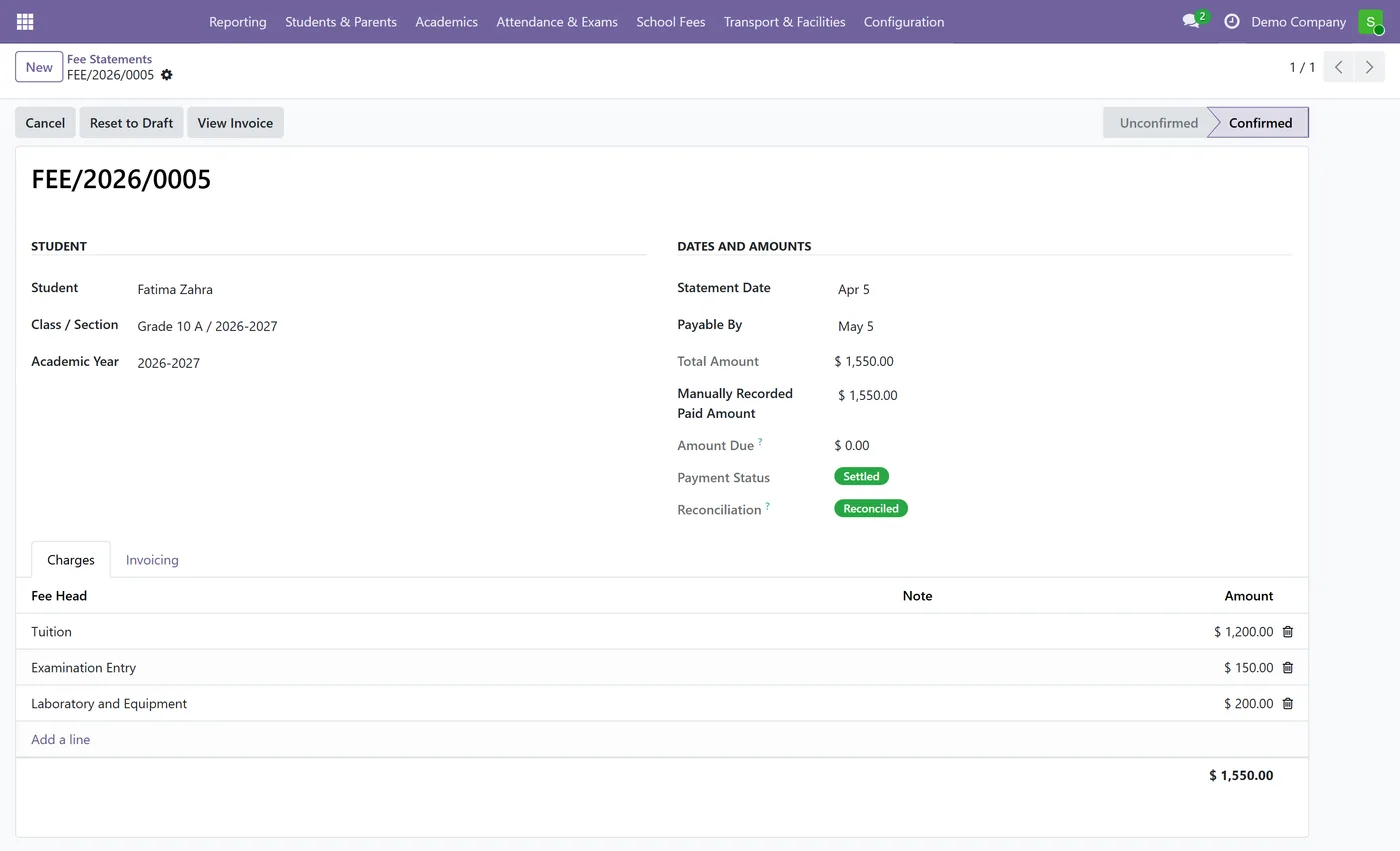Open the conversations chat icon
1400x851 pixels.
1190,21
